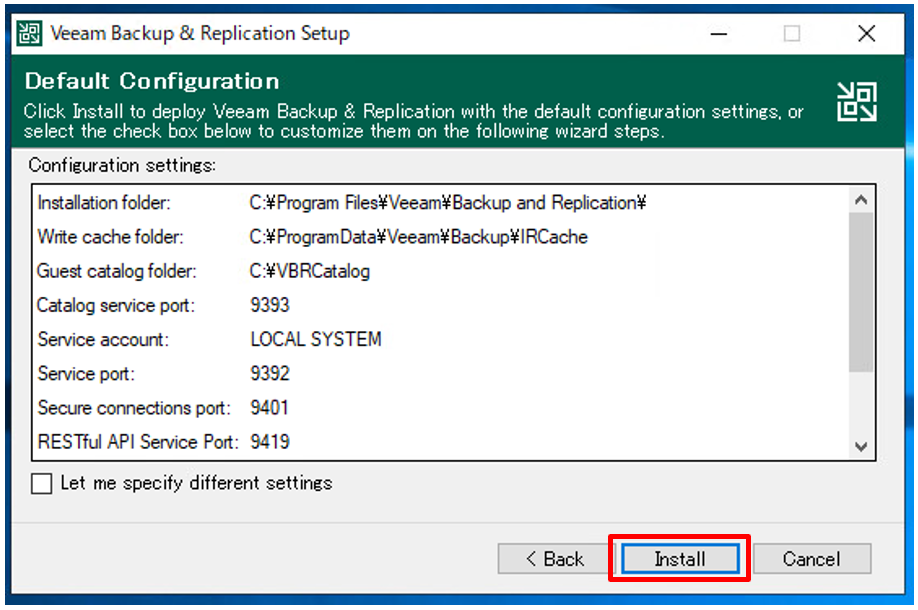Select the Catalog service port label
This screenshot has height=610, width=918.
pos(116,306)
